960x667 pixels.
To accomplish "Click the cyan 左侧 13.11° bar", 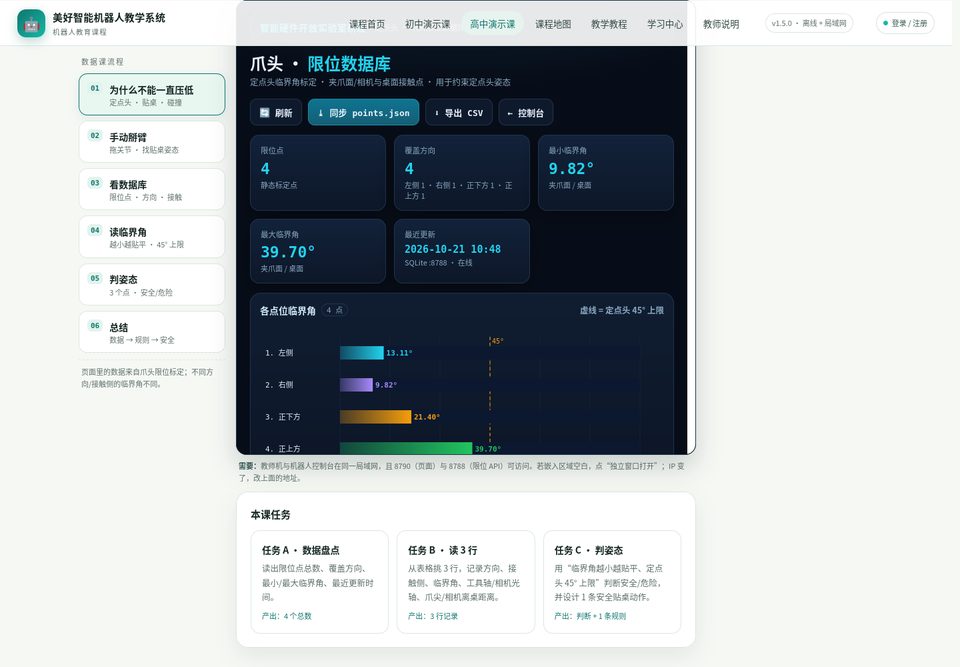I will pos(362,353).
